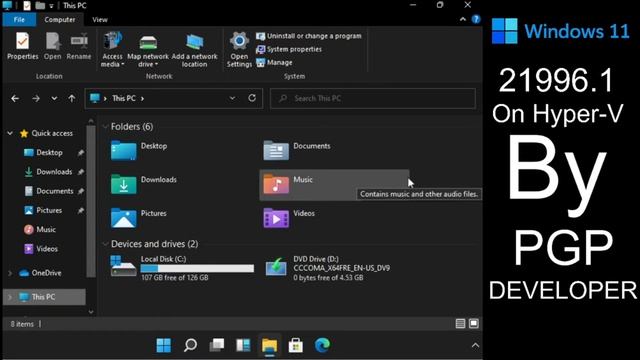Open the address bar history dropdown
Viewport: 640px width, 360px height.
point(232,98)
